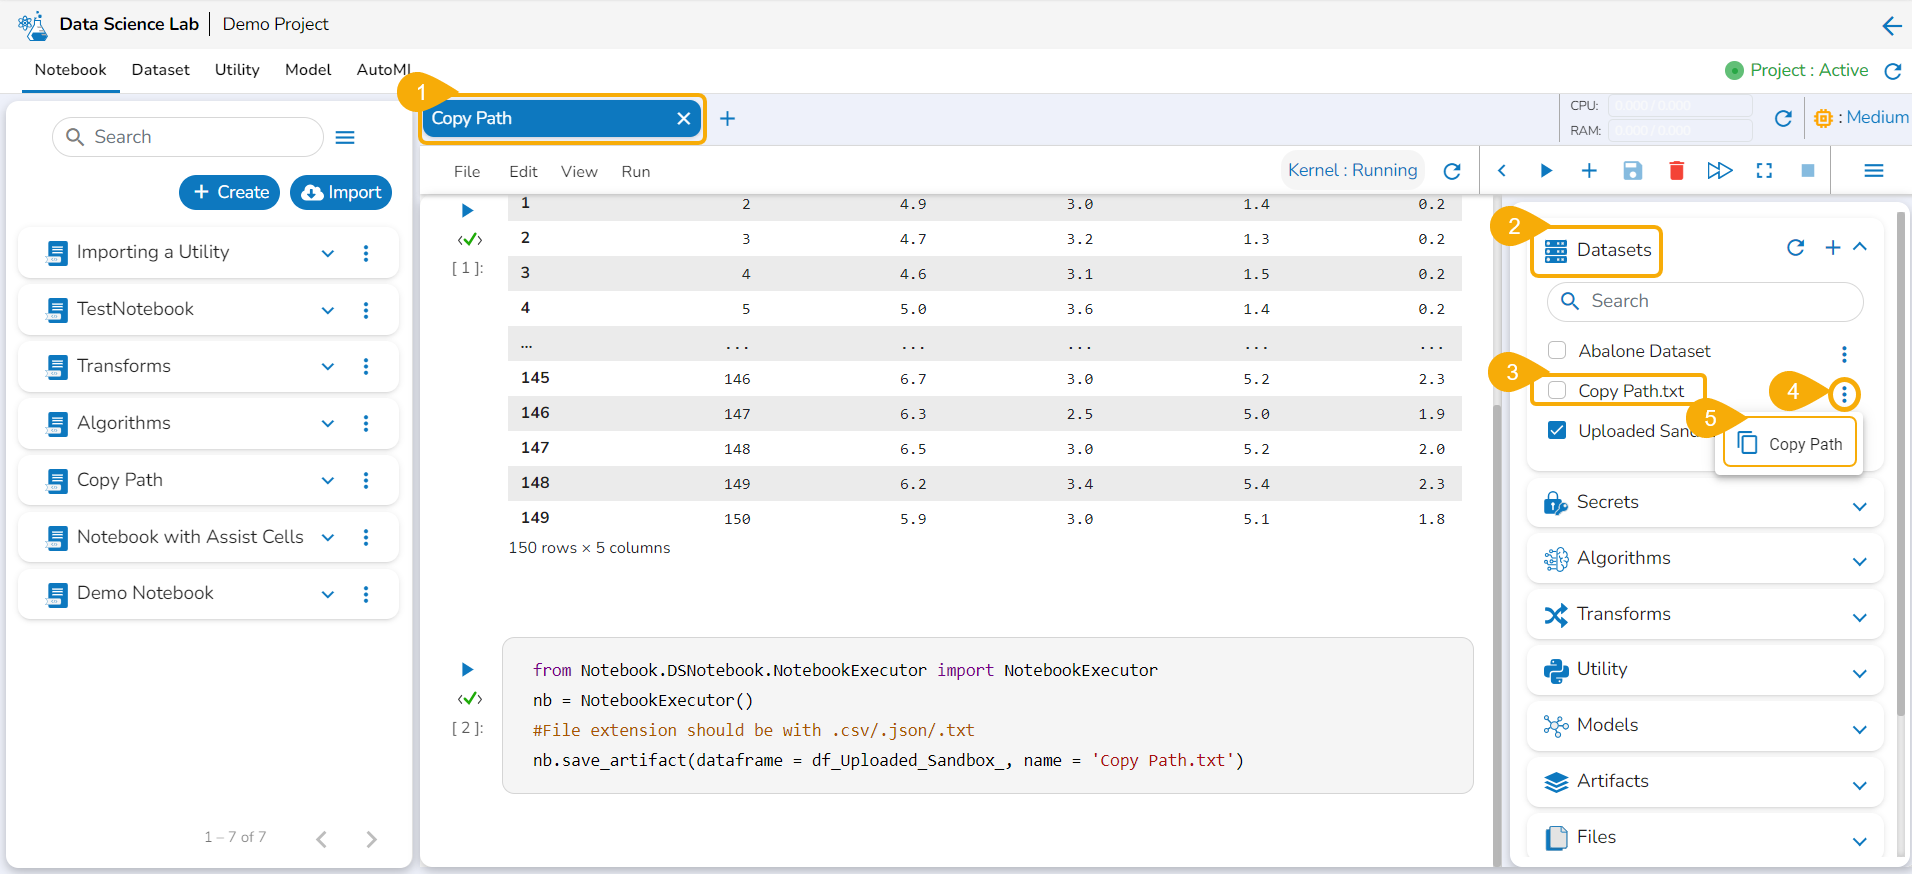Expand the Secrets section
1912x874 pixels.
pos(1859,505)
